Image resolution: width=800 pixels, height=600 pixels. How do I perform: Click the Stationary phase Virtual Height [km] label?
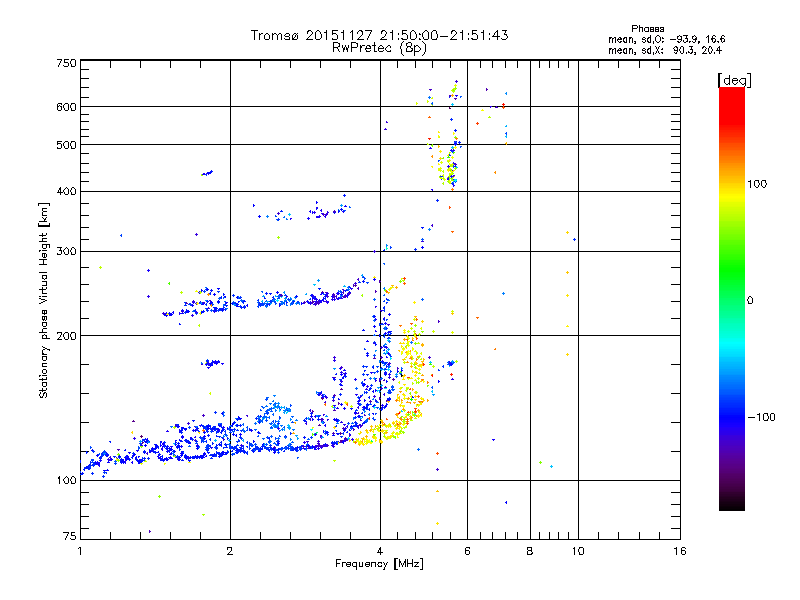click(43, 300)
